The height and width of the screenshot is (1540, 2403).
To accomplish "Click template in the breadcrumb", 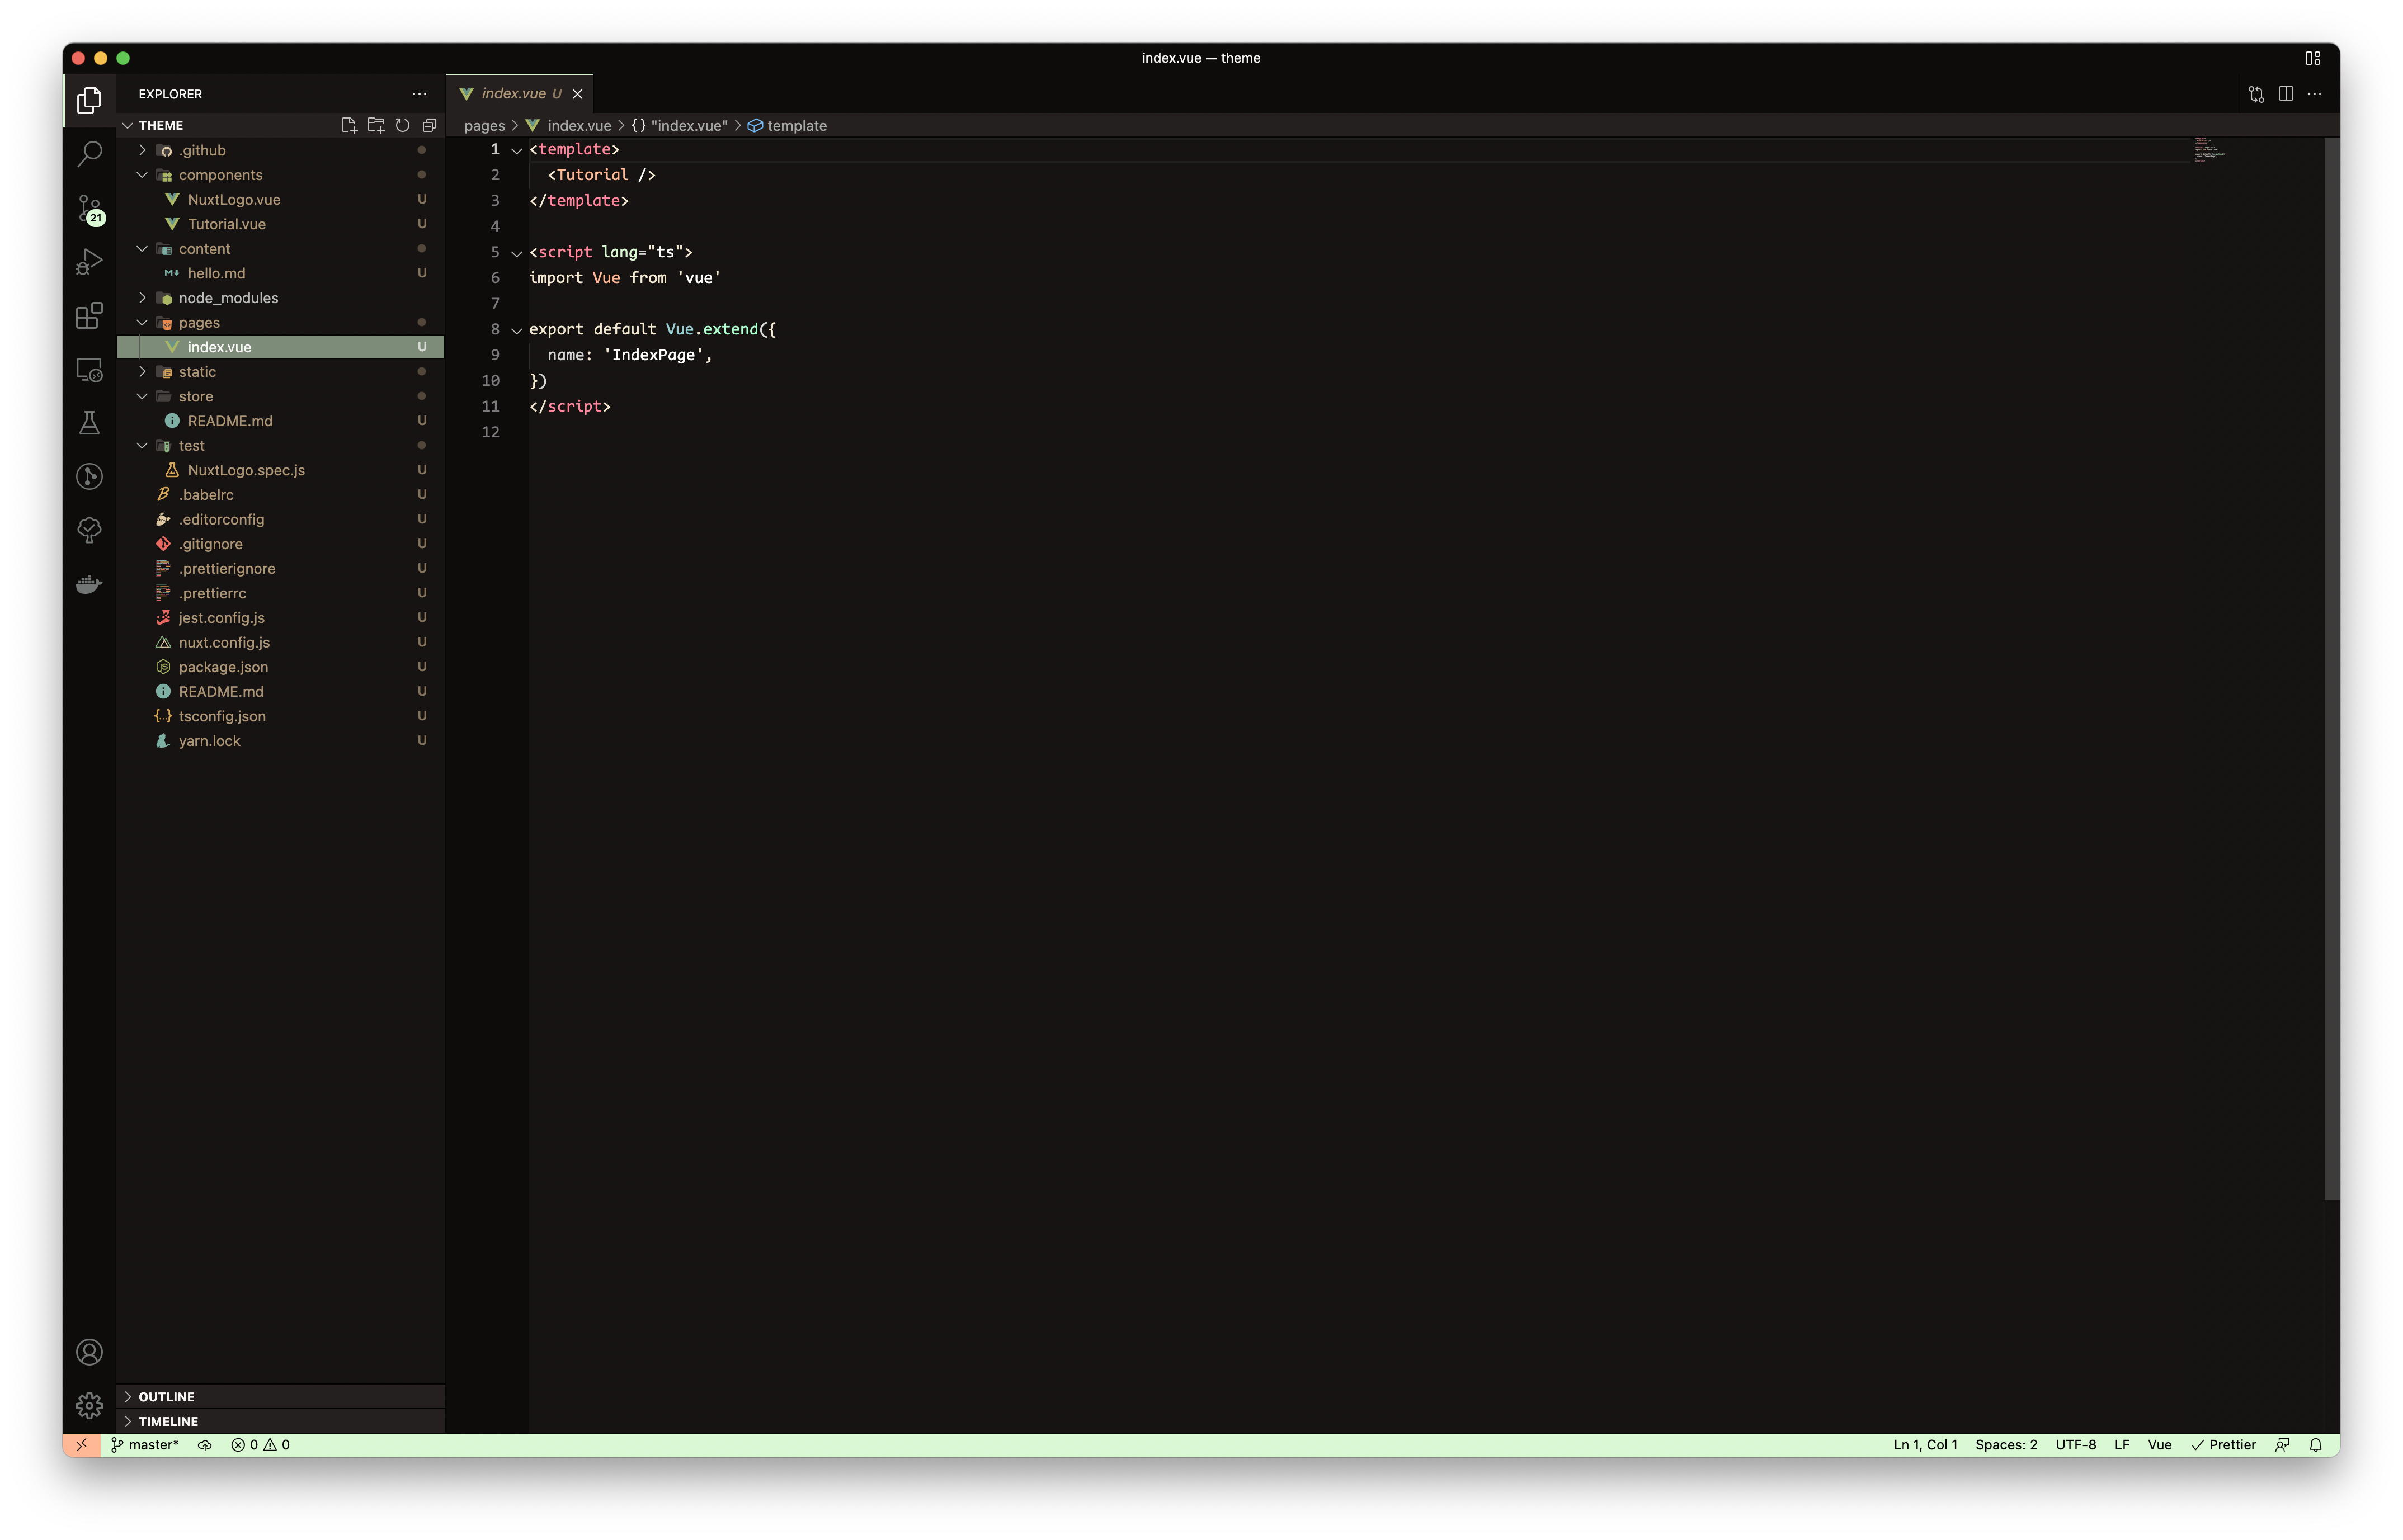I will tap(796, 126).
